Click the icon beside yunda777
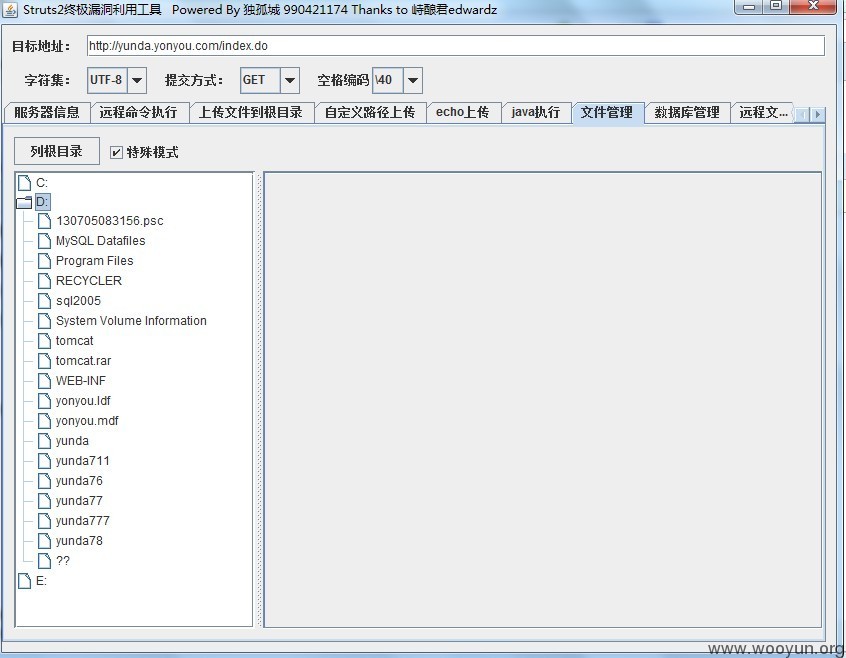The width and height of the screenshot is (846, 658). tap(44, 520)
